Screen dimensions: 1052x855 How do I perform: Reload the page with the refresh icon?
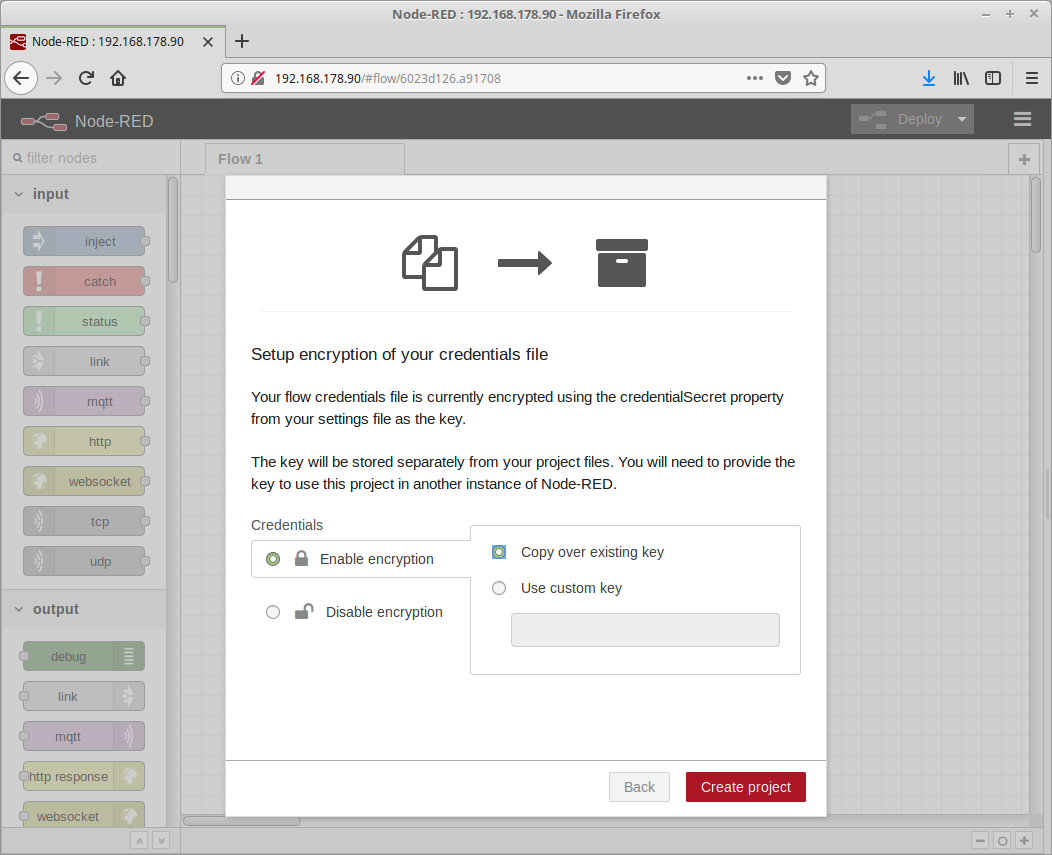coord(86,78)
